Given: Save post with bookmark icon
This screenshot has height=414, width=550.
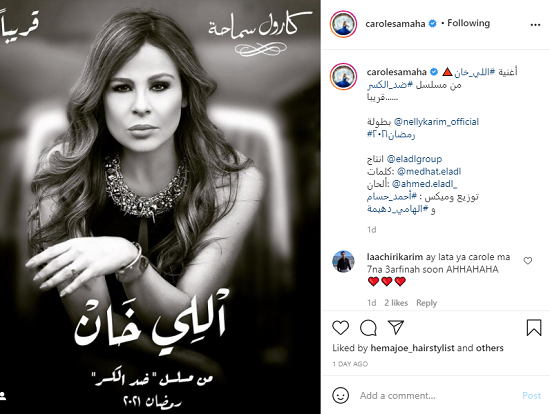Looking at the screenshot, I should coord(534,327).
